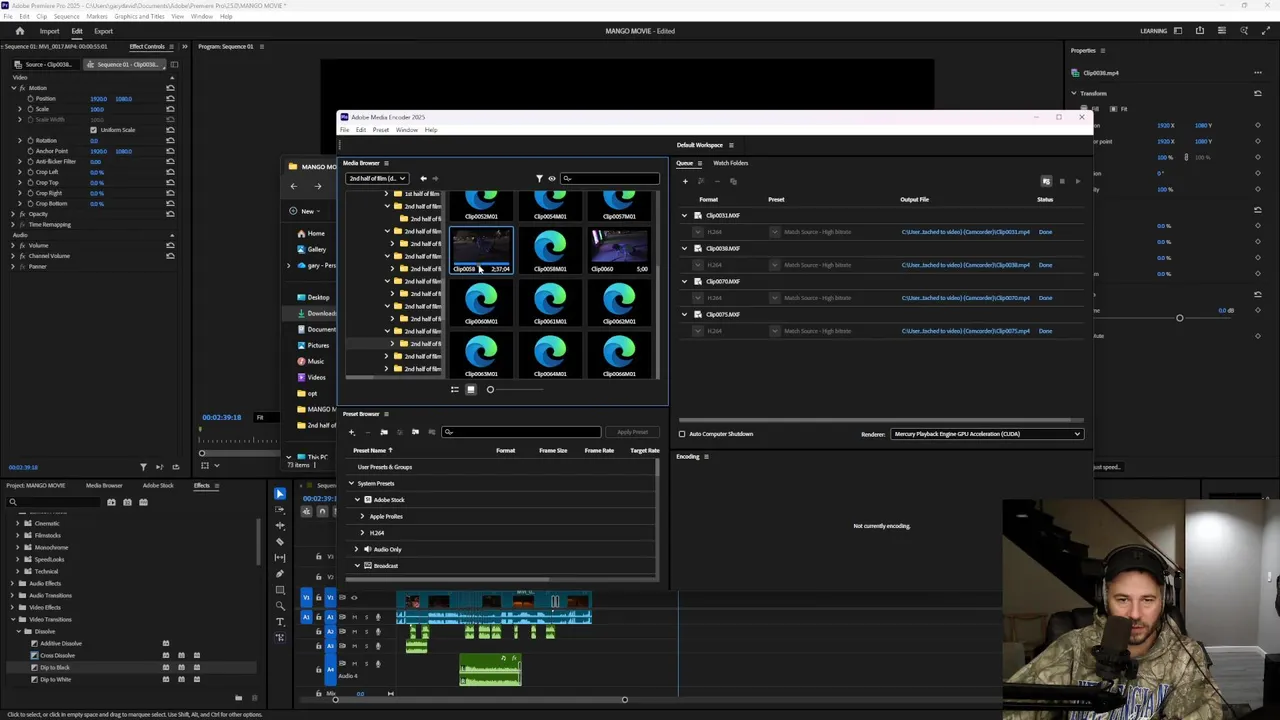1280x720 pixels.
Task: Click Create New Preset Group folder icon
Action: (384, 432)
